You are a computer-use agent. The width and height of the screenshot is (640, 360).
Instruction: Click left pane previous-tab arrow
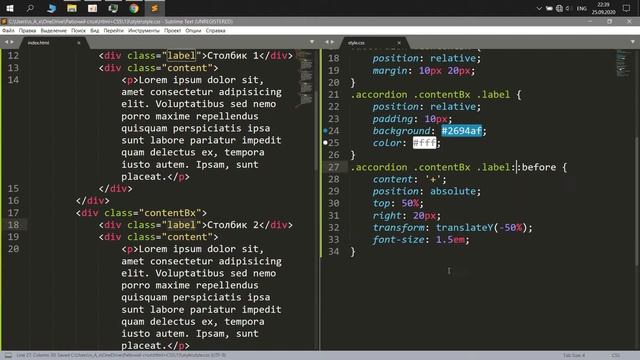coord(6,42)
